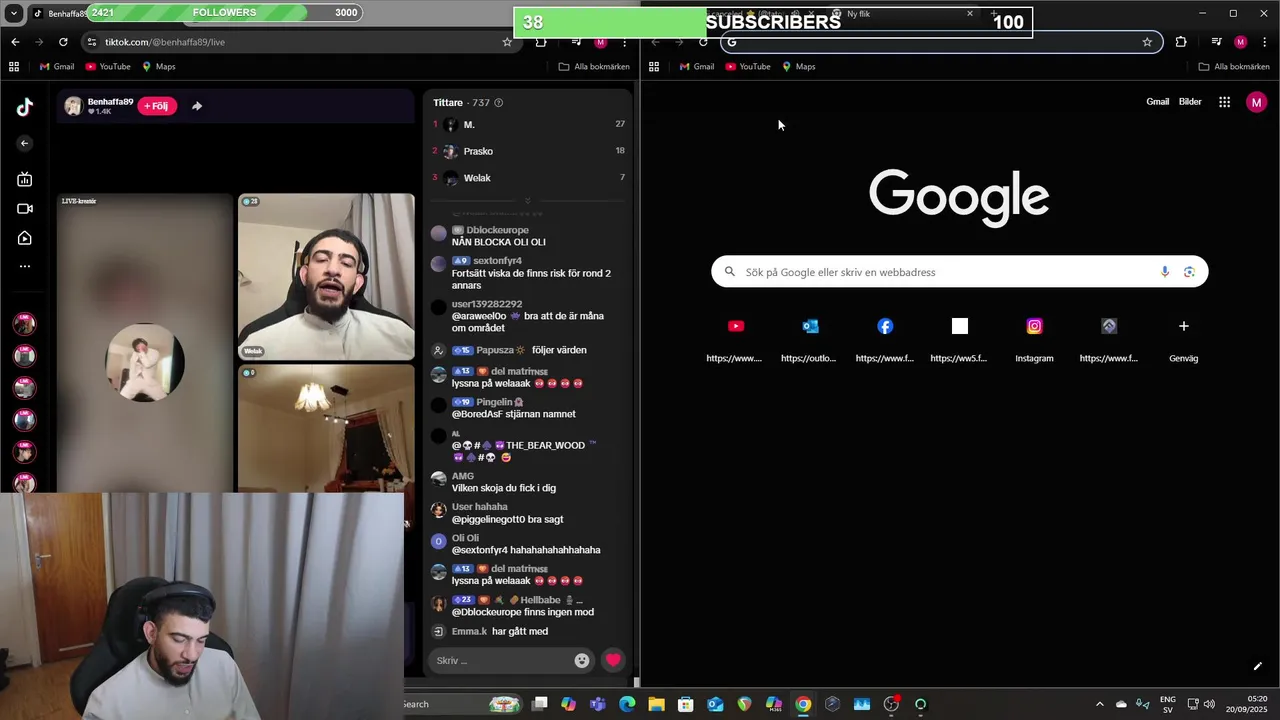1280x720 pixels.
Task: Open Chrome menu in the TikTok window
Action: pyautogui.click(x=625, y=42)
